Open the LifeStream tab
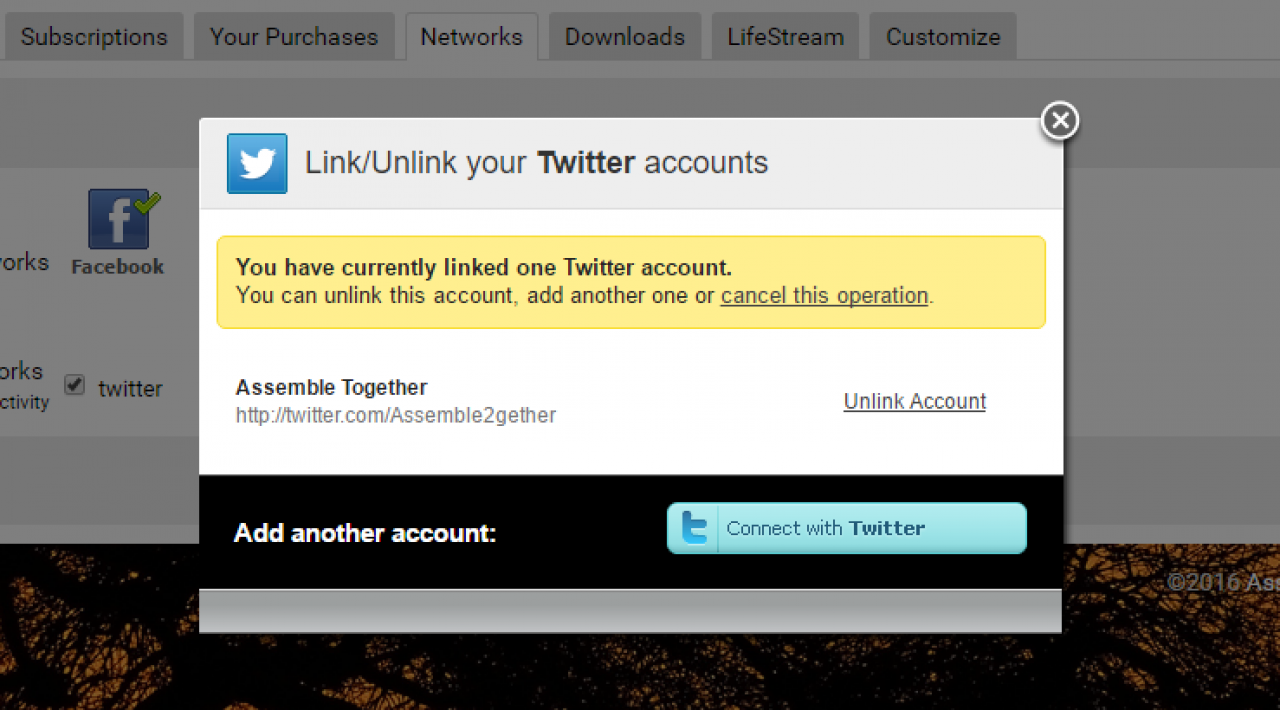 785,37
